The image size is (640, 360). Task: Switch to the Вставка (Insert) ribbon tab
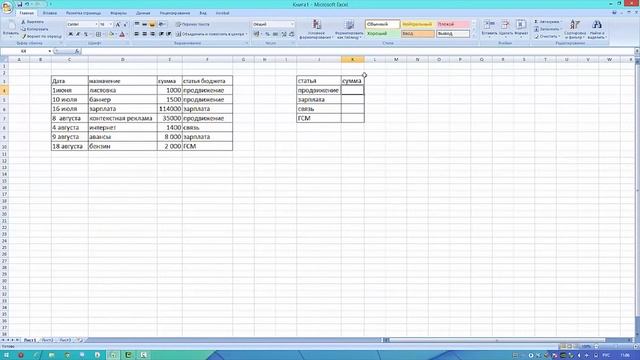coord(50,13)
